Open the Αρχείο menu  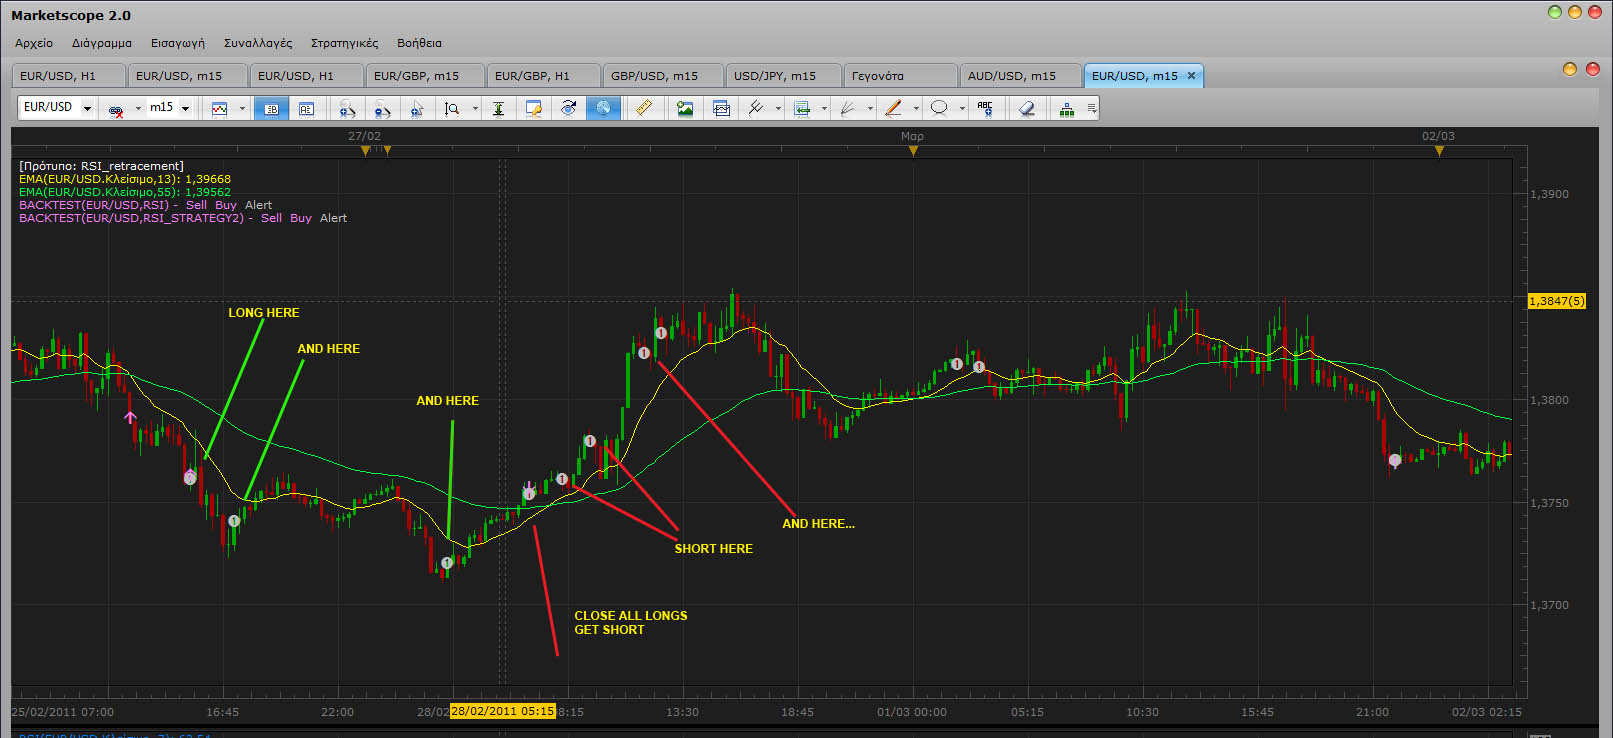pos(34,43)
